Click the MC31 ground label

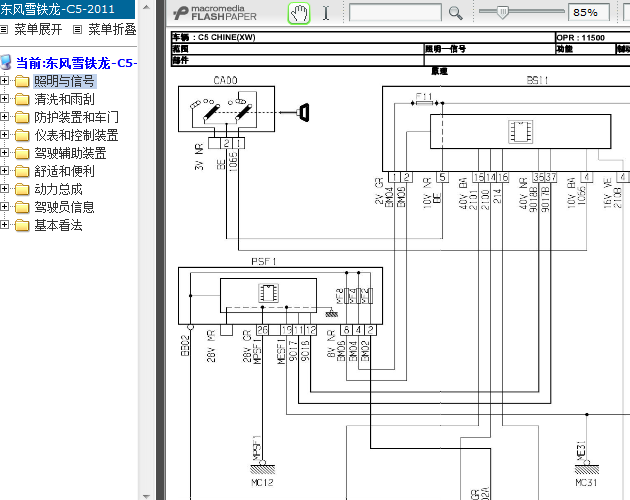pyautogui.click(x=586, y=482)
